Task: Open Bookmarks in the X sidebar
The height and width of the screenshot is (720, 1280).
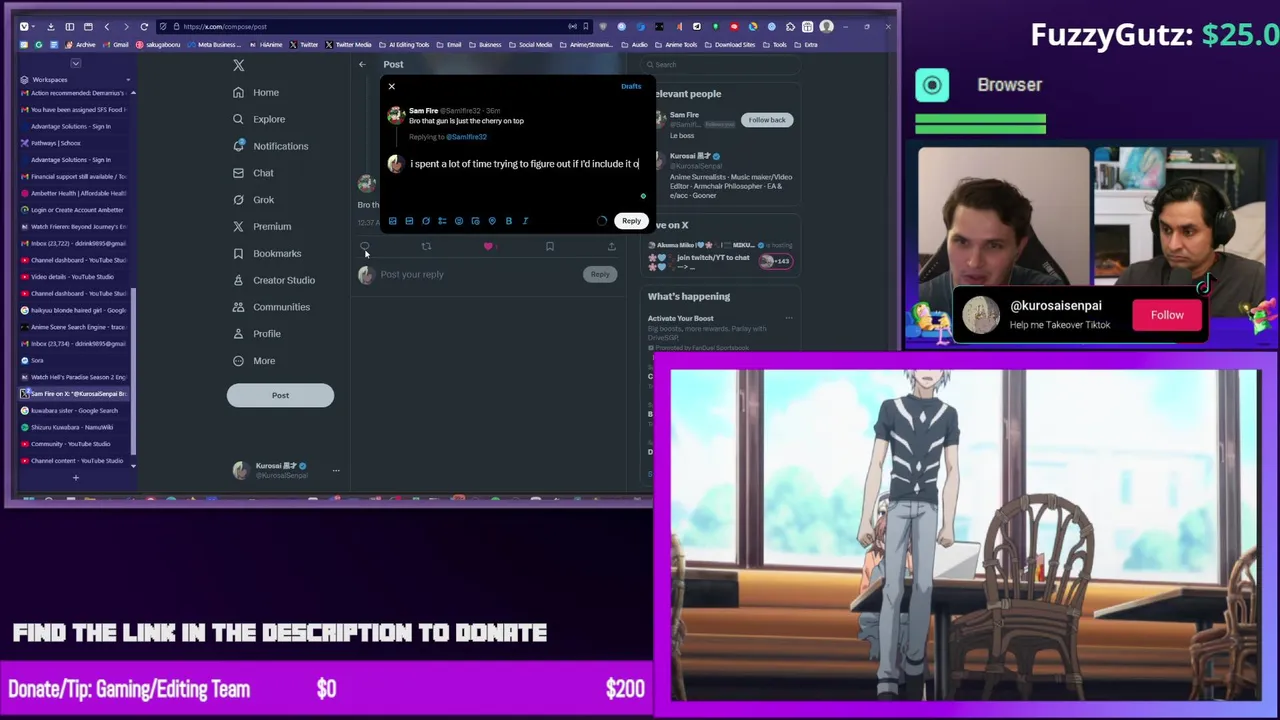Action: coord(266,254)
